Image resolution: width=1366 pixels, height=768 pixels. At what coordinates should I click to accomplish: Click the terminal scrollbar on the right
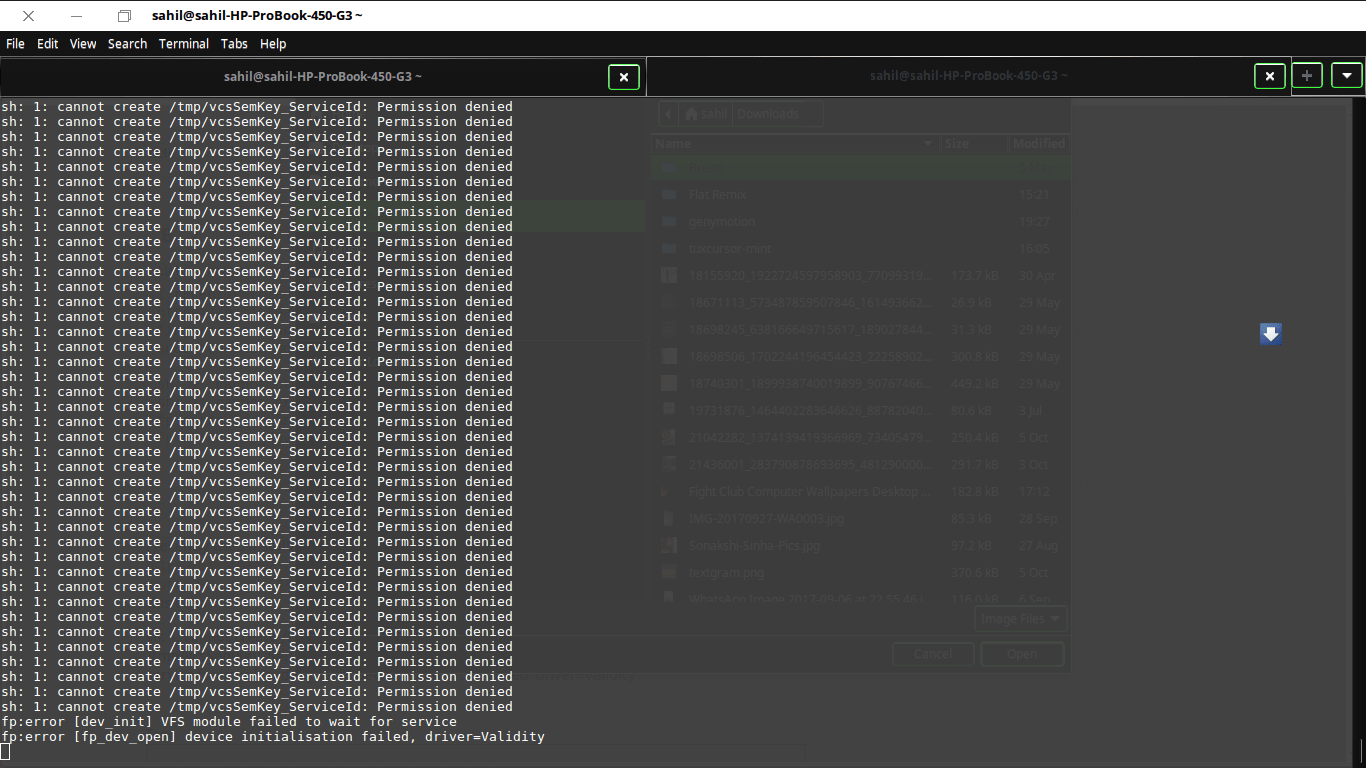(x=1359, y=400)
